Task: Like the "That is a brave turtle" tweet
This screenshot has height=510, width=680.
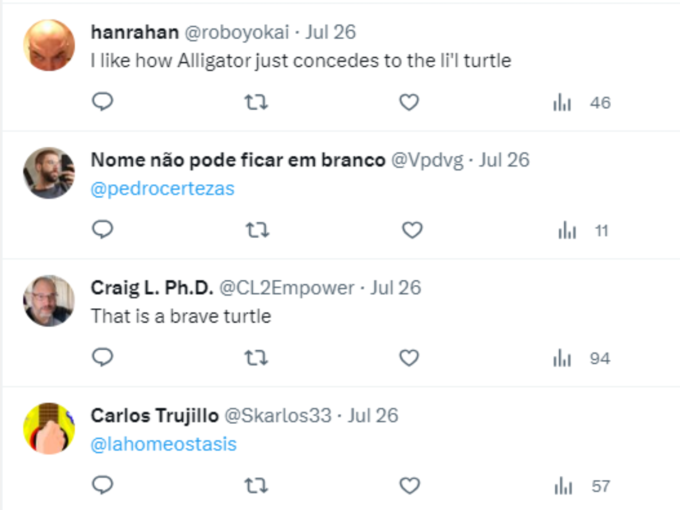Action: coord(409,358)
